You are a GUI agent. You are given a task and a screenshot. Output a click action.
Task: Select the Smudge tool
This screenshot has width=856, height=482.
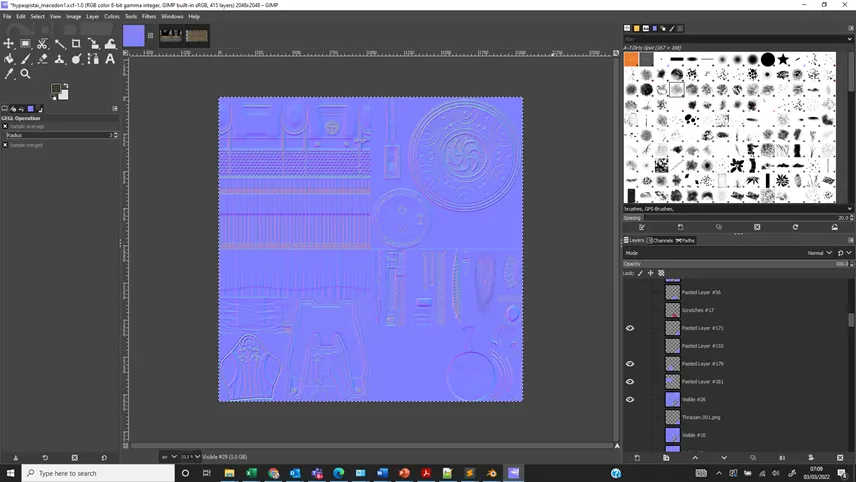pos(76,58)
